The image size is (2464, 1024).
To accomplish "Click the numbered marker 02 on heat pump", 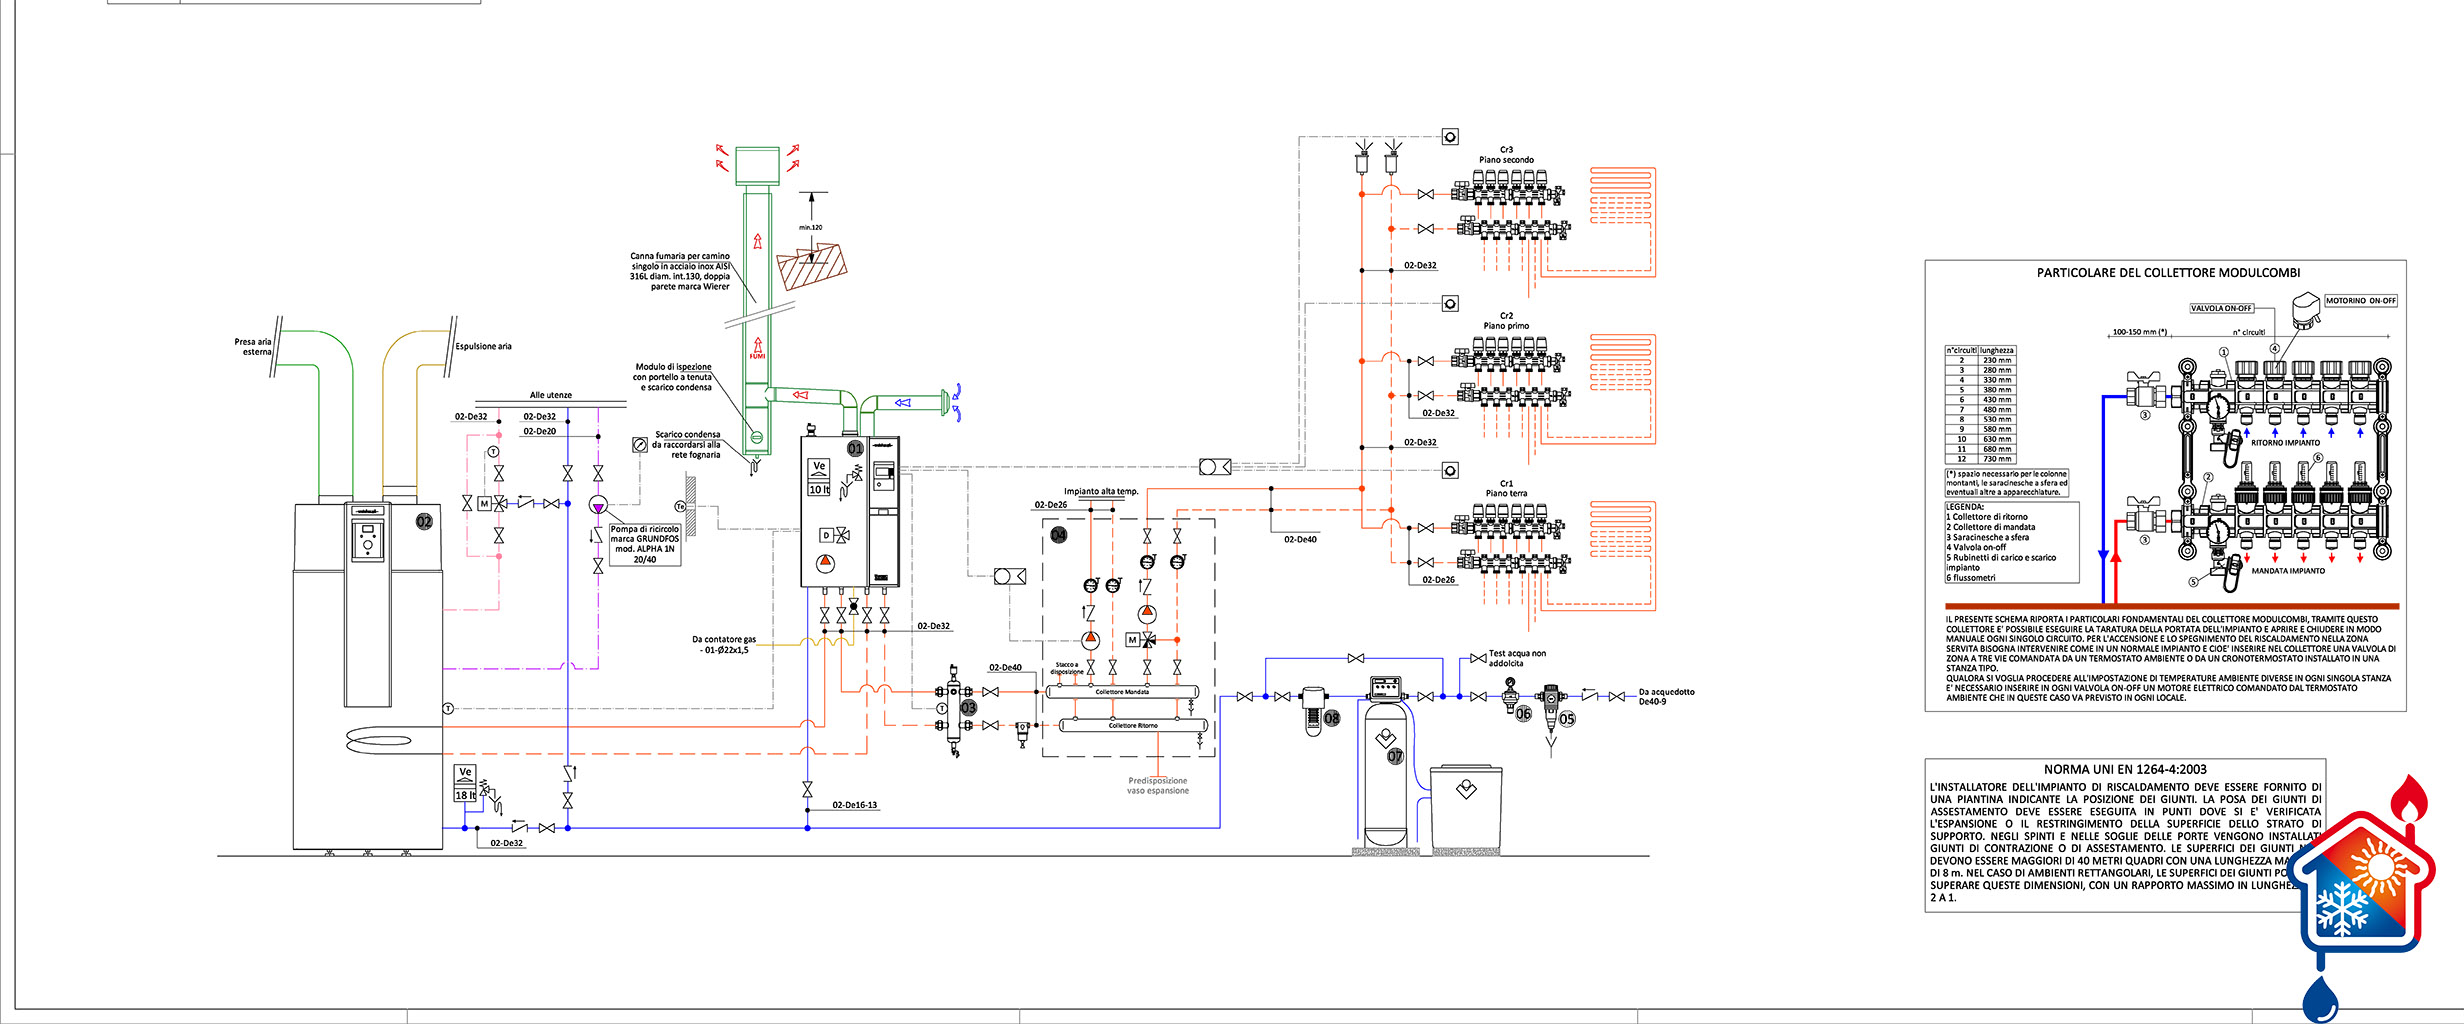I will tap(424, 521).
